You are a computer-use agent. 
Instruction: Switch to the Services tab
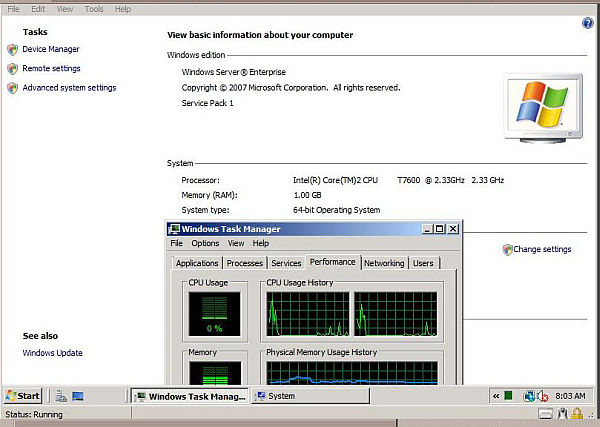[286, 263]
